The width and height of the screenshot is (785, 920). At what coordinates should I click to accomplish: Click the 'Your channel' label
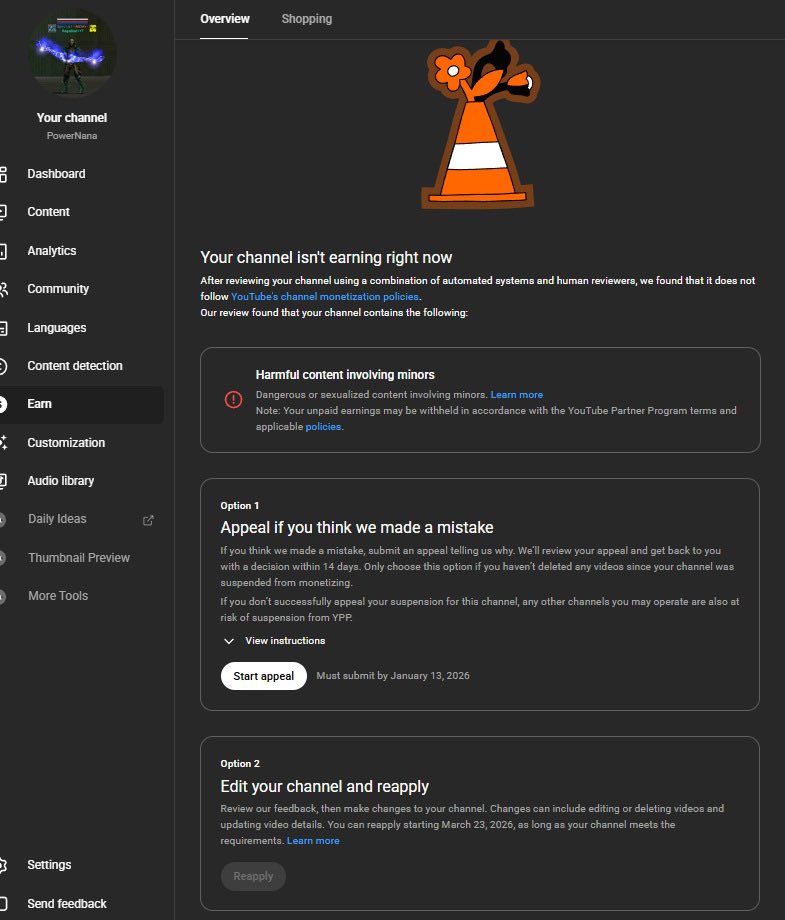[72, 118]
